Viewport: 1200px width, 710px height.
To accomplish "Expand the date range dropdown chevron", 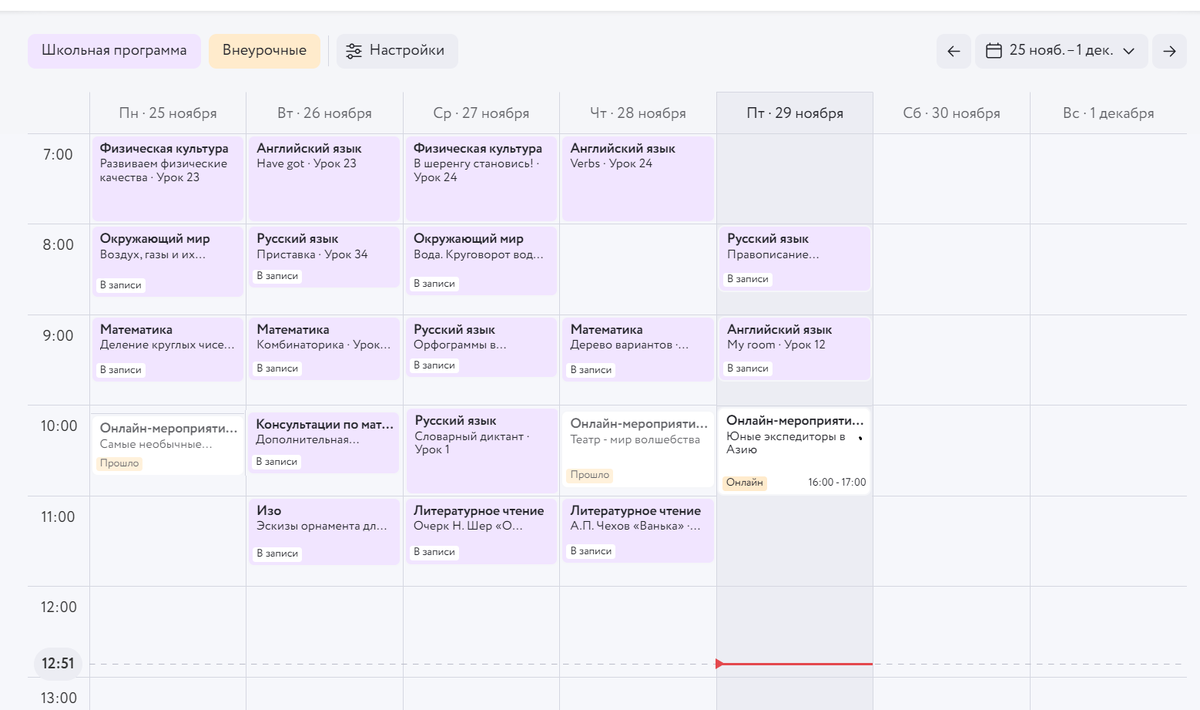I will [x=1129, y=51].
